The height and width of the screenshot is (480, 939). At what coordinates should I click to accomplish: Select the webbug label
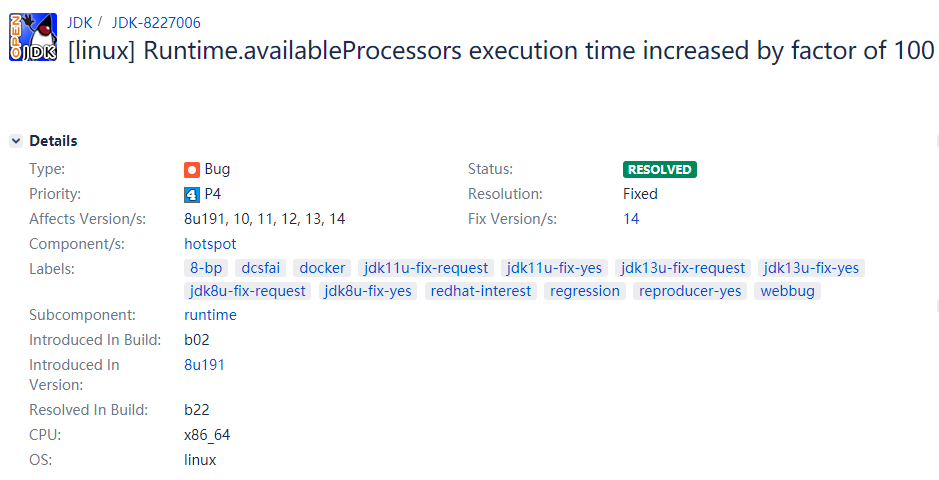pyautogui.click(x=787, y=291)
